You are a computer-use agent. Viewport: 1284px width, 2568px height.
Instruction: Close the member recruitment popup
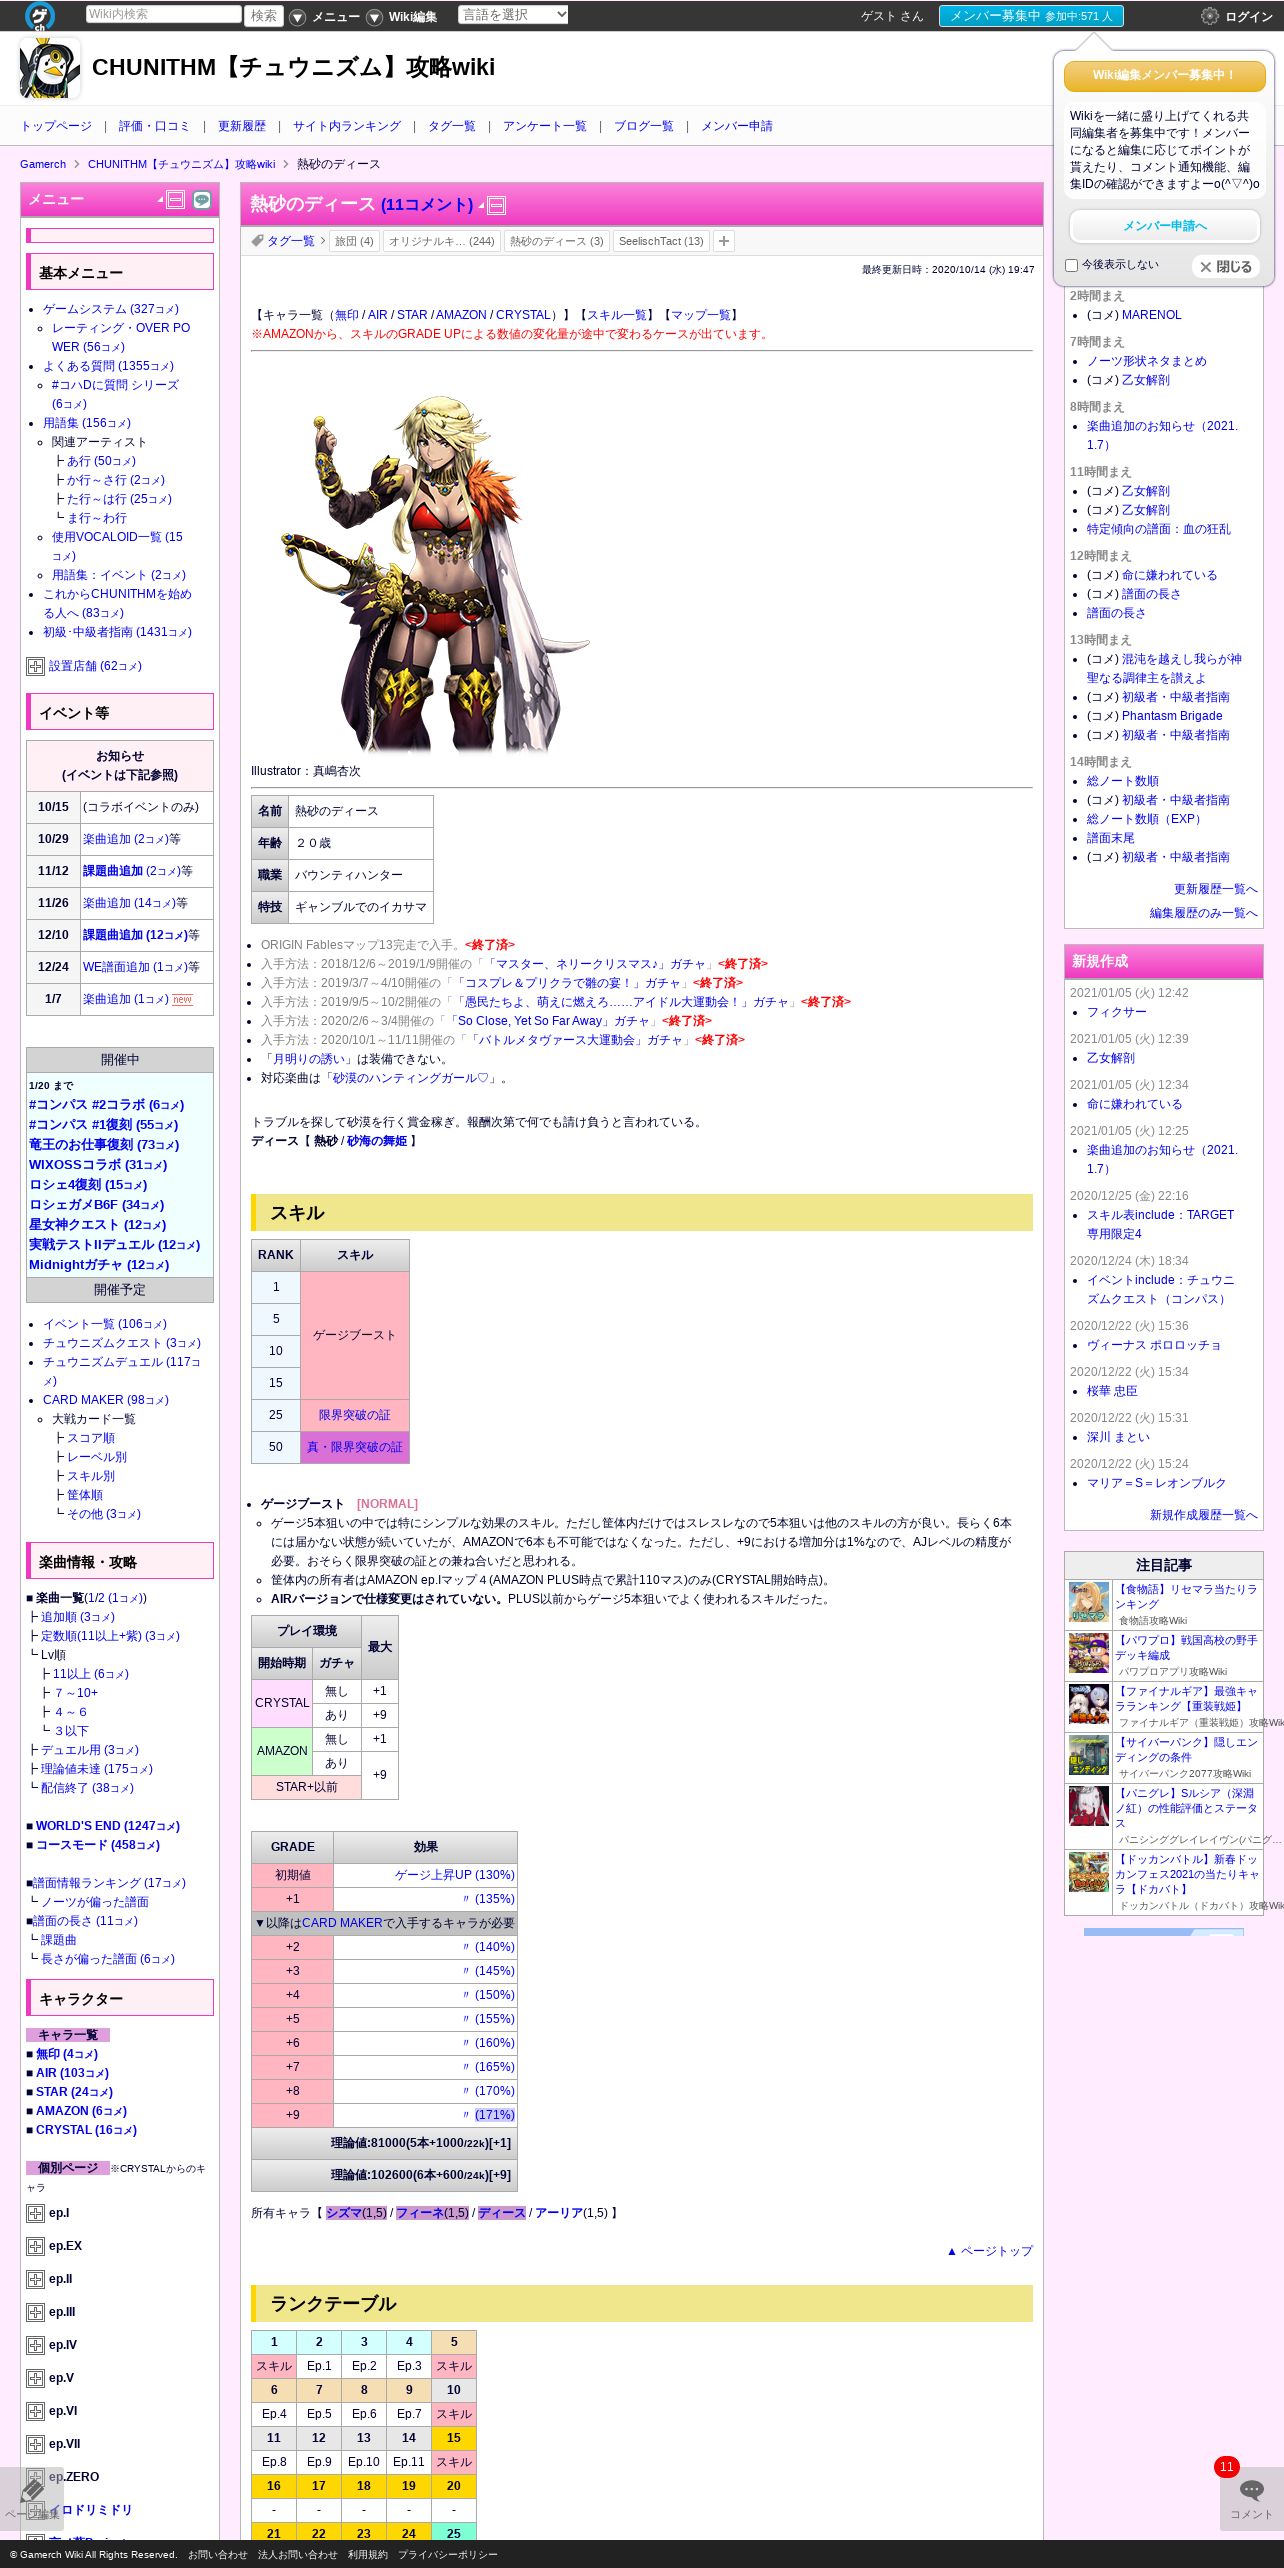click(1225, 267)
